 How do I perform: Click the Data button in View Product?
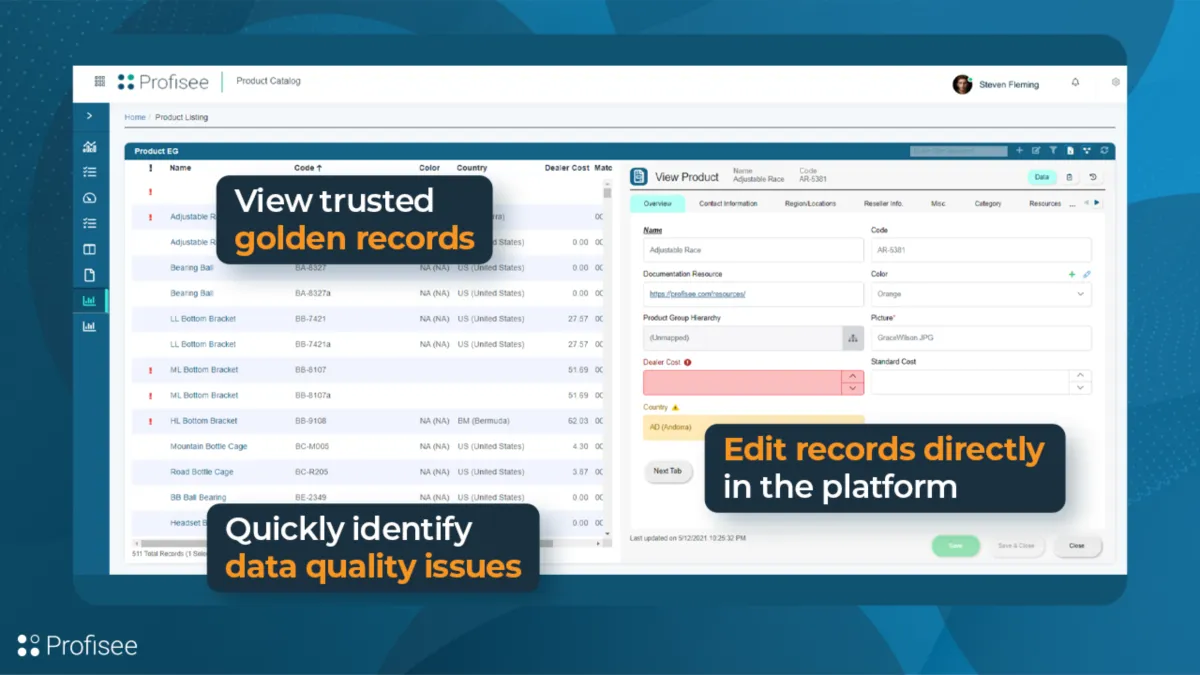pos(1042,177)
